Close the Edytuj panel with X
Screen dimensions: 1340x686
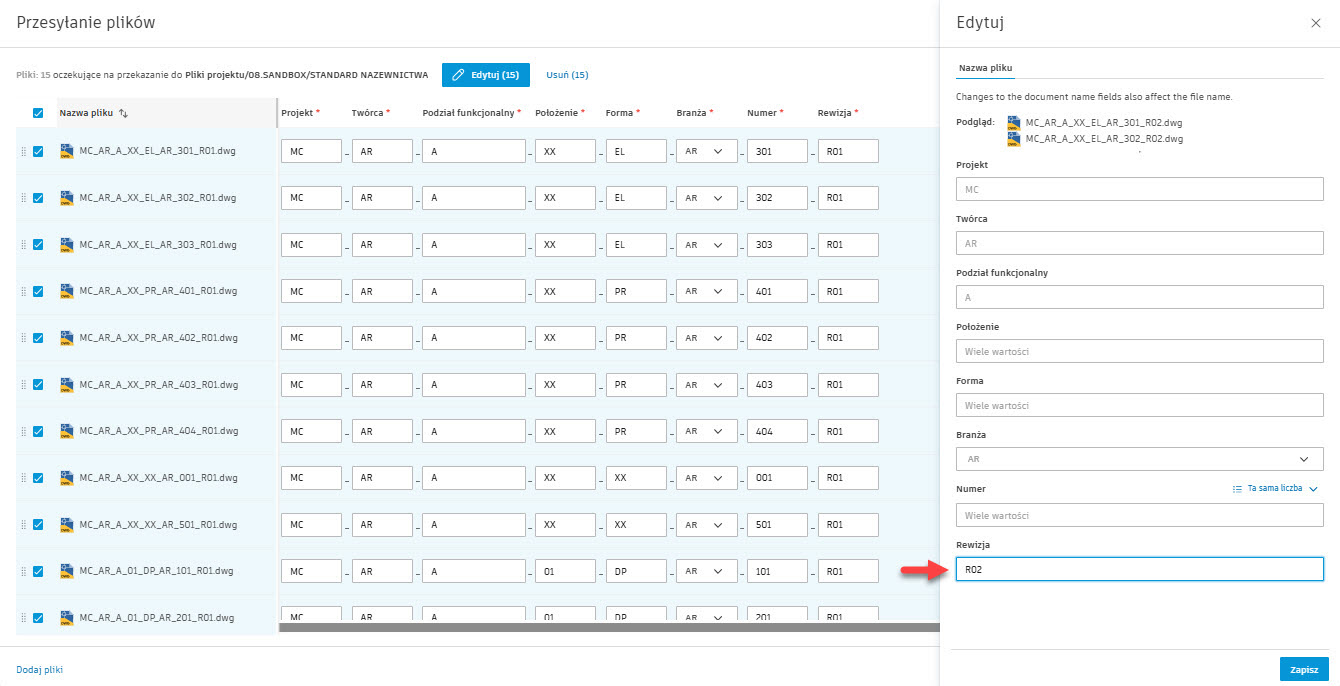pyautogui.click(x=1315, y=23)
